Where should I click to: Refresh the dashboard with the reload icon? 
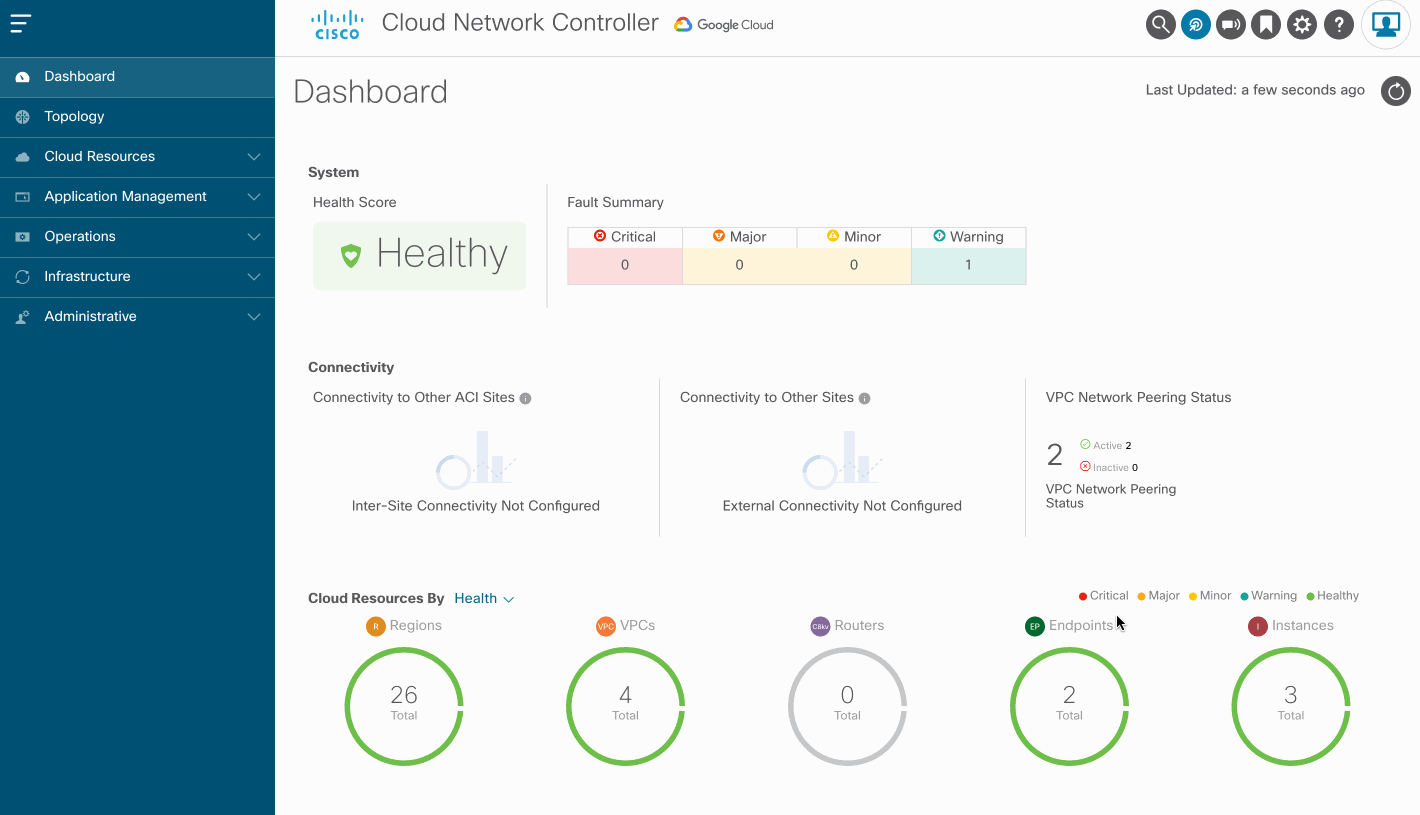1395,92
